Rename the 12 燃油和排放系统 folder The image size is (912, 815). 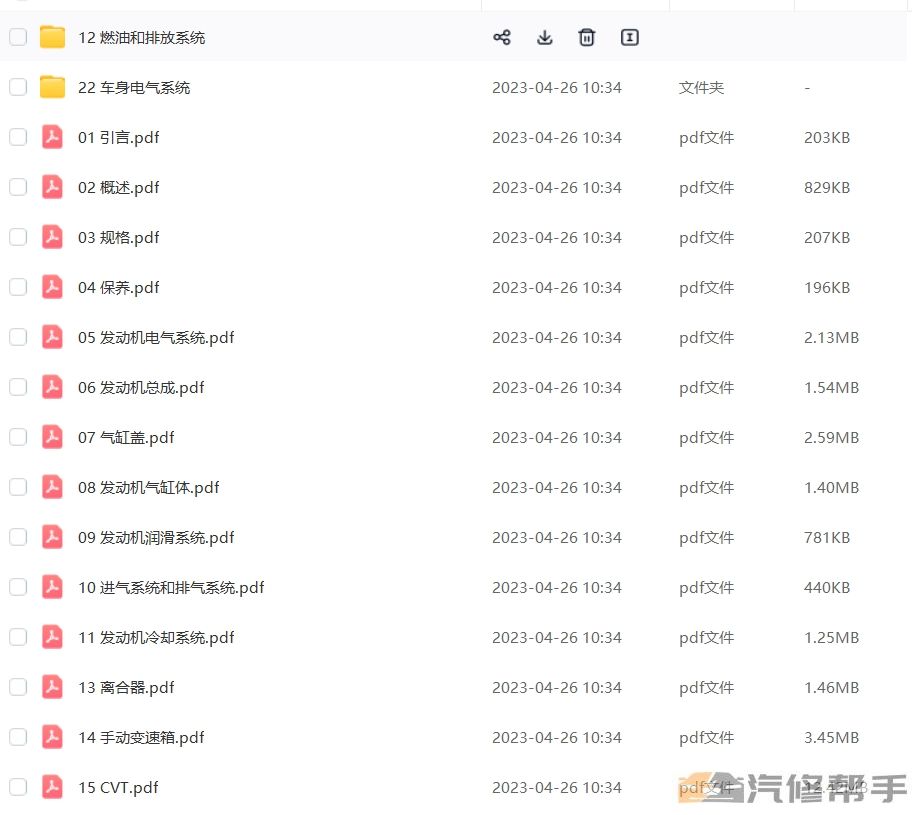click(x=629, y=38)
